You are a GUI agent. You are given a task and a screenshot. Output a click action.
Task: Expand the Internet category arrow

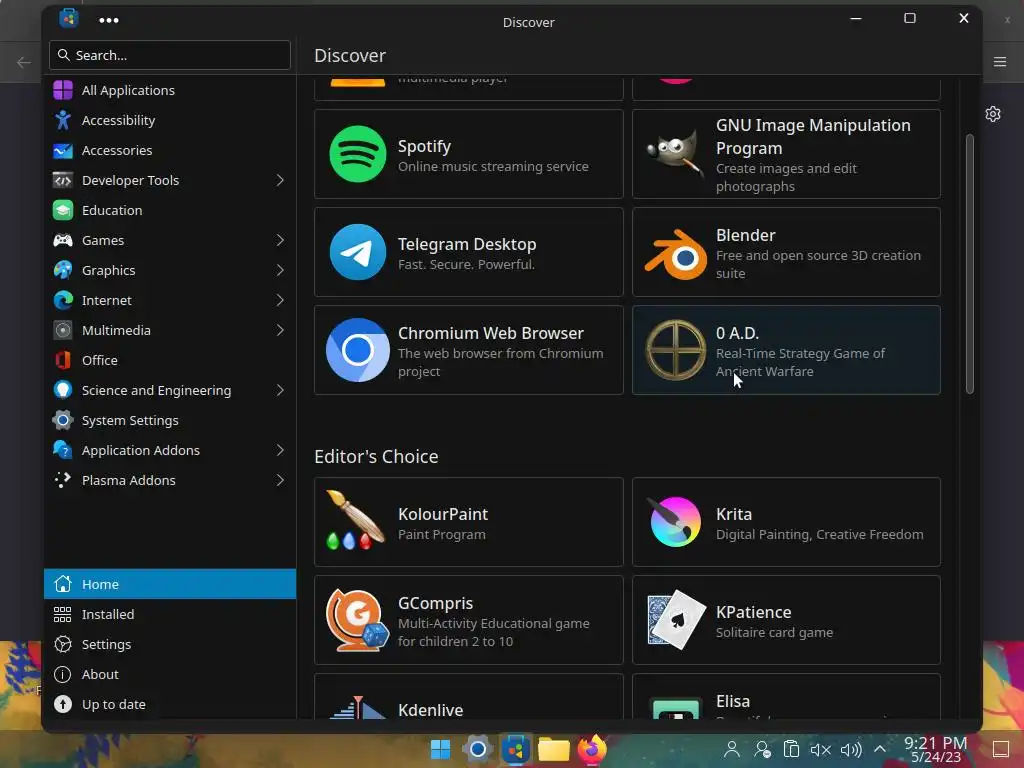[x=280, y=300]
